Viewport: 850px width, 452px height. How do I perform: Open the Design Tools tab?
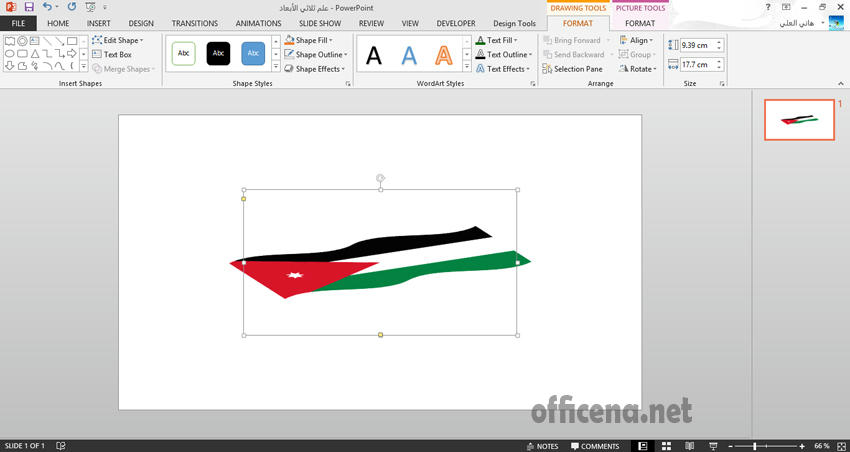pos(514,23)
